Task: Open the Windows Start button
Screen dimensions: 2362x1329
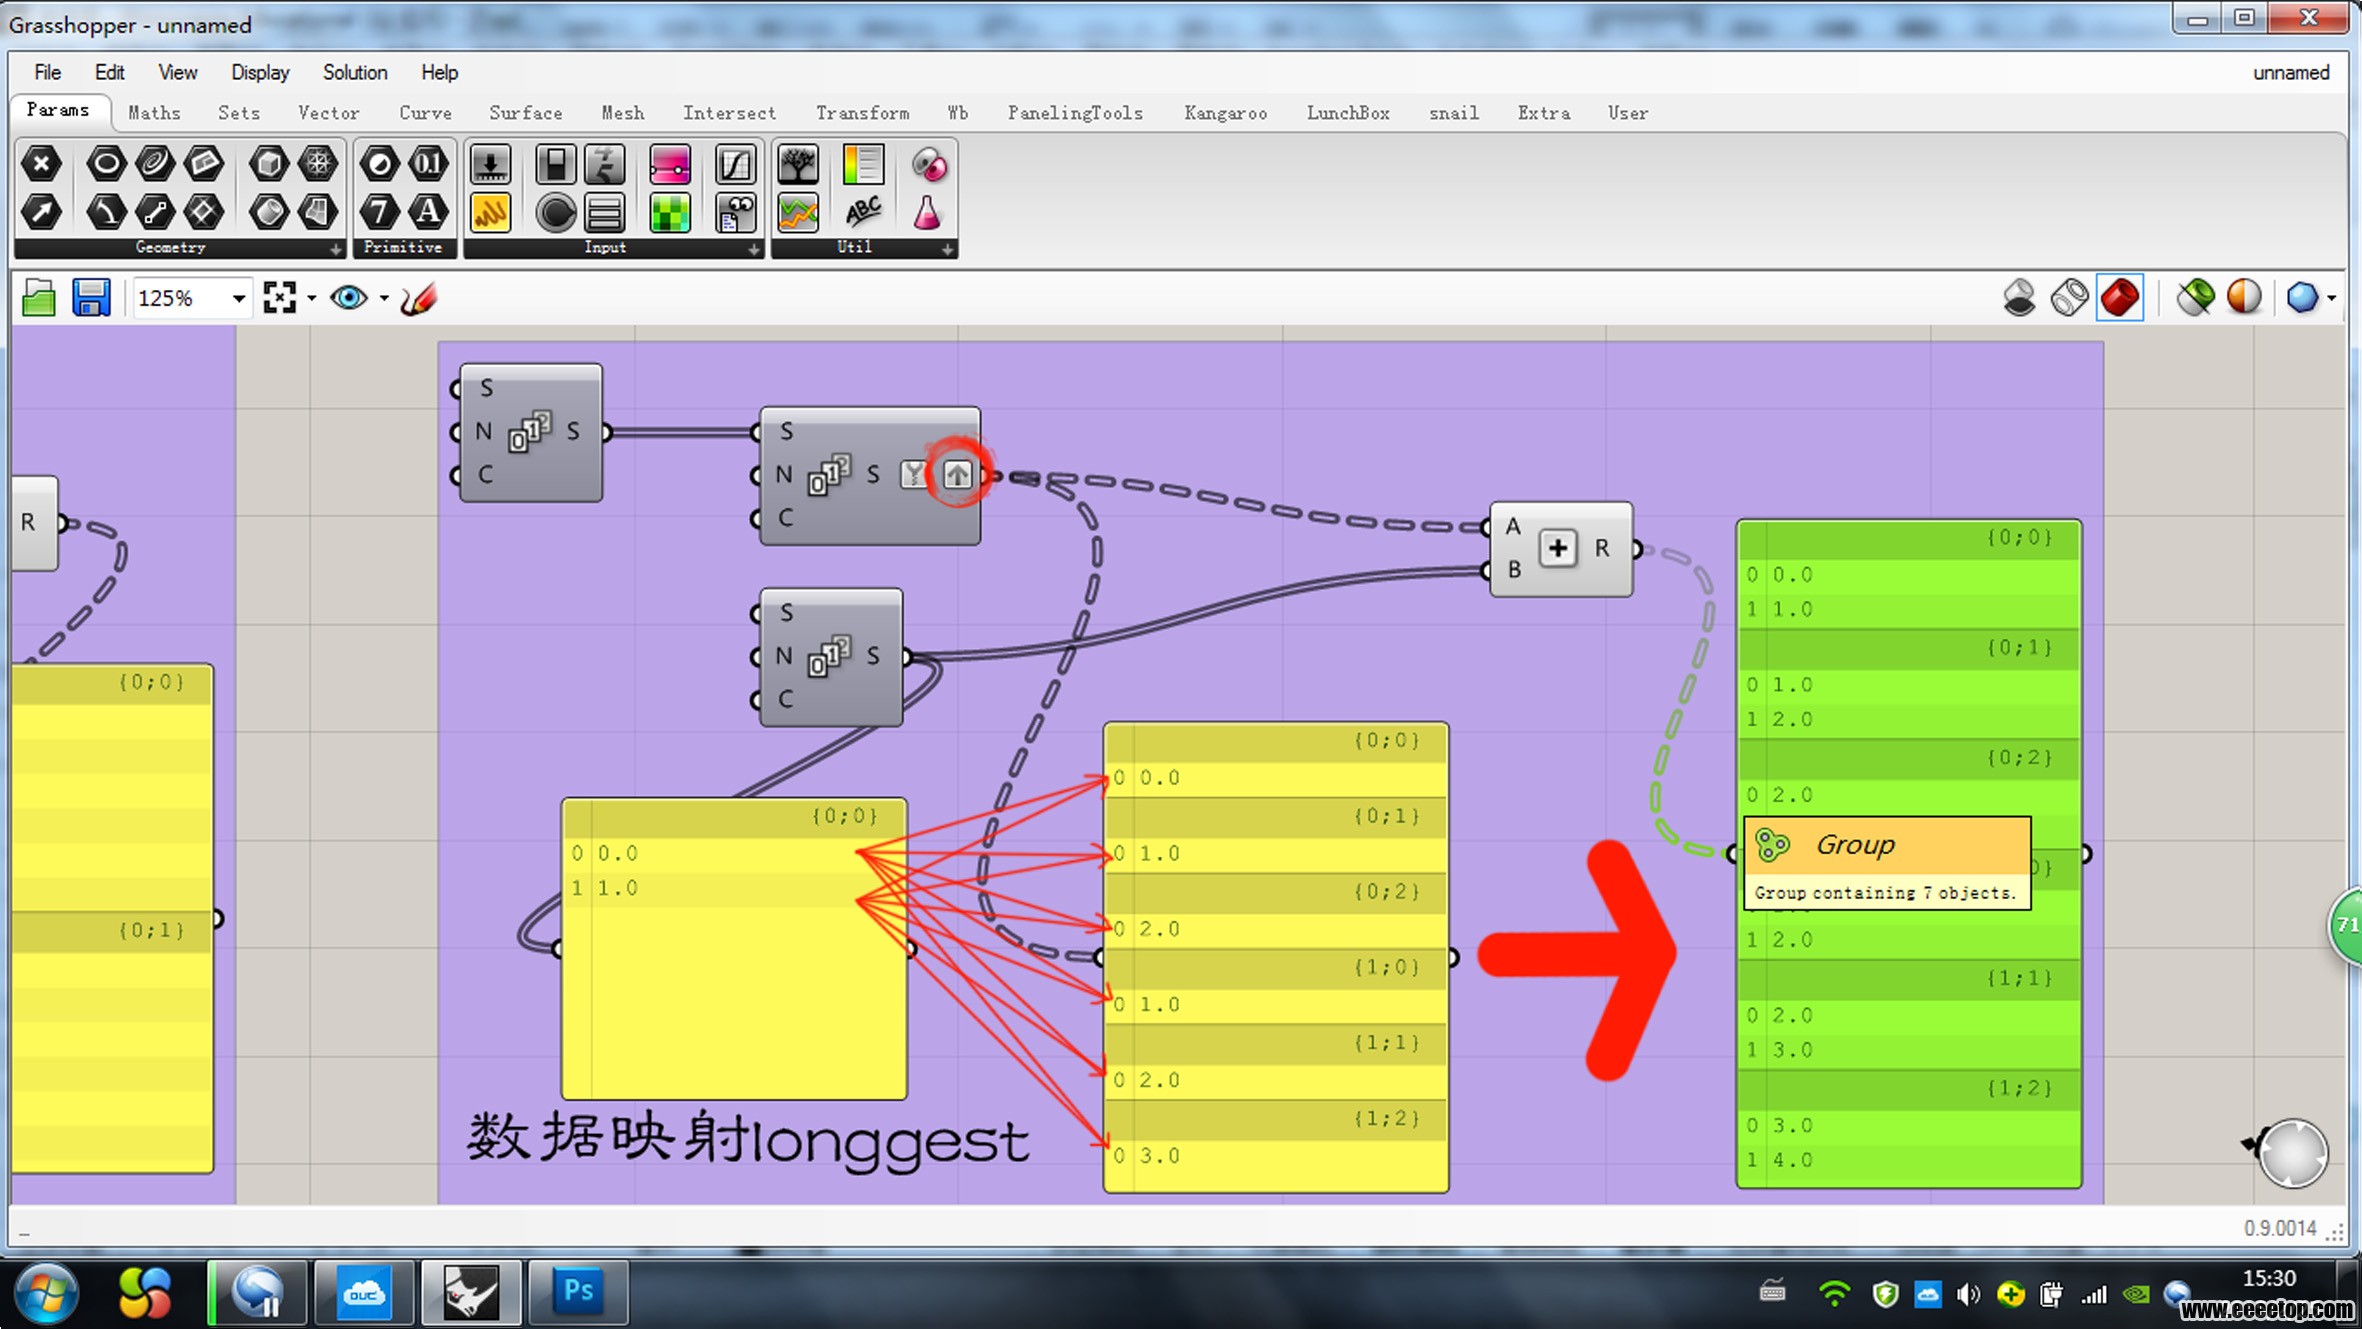Action: tap(46, 1293)
